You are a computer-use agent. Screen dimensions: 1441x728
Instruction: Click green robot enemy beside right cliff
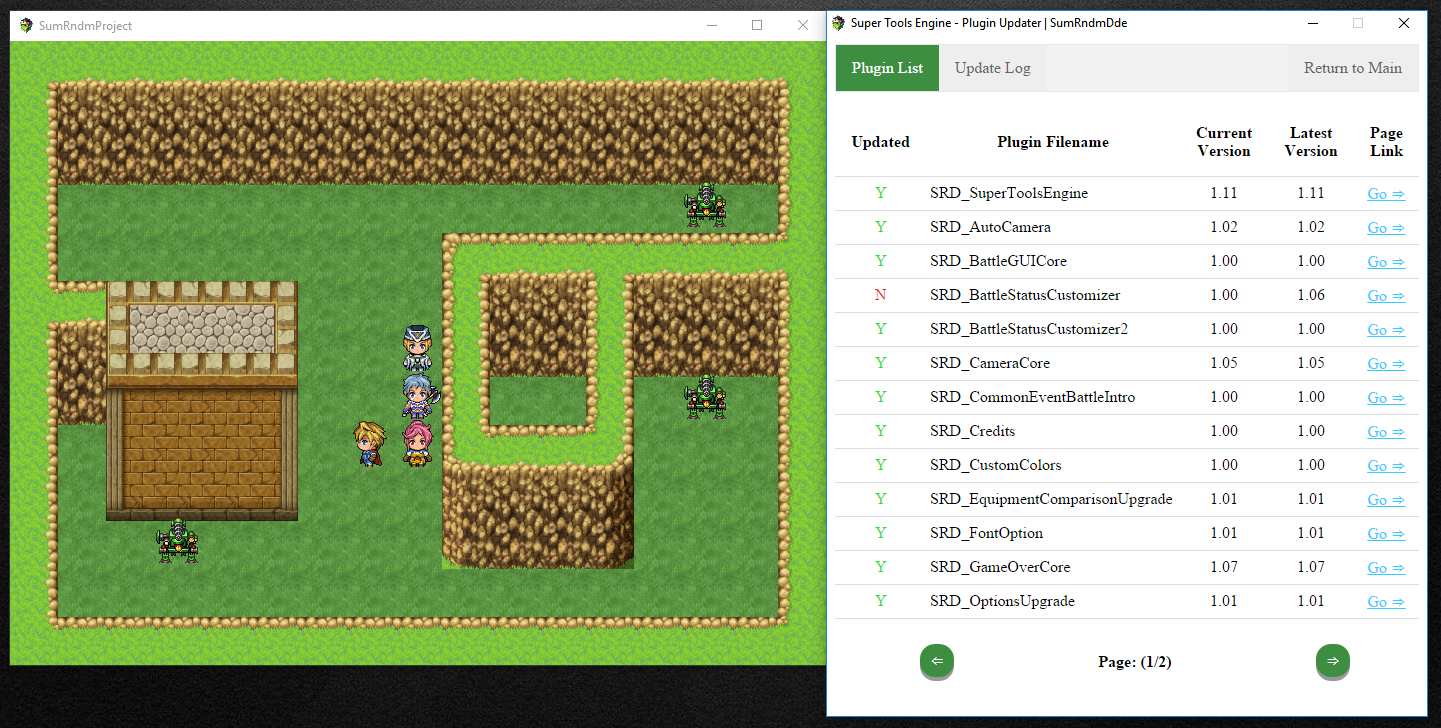pos(705,397)
